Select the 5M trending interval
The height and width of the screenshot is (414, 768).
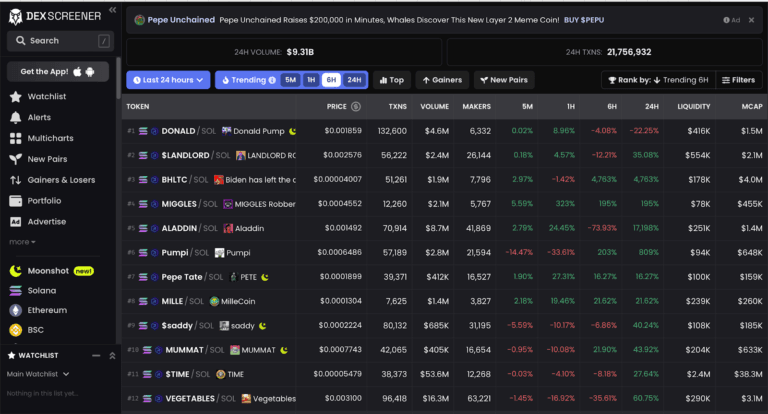click(290, 80)
